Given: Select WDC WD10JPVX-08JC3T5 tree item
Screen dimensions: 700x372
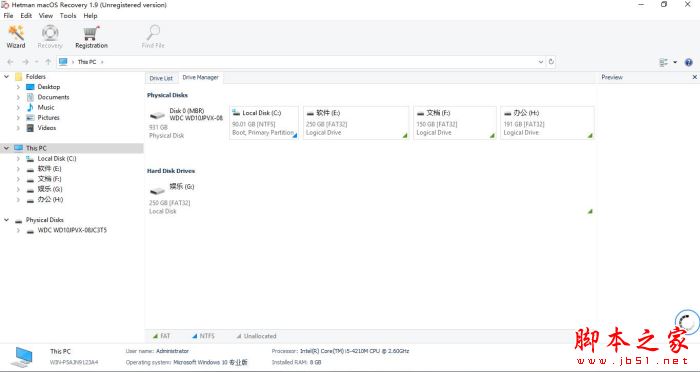Looking at the screenshot, I should (72, 231).
